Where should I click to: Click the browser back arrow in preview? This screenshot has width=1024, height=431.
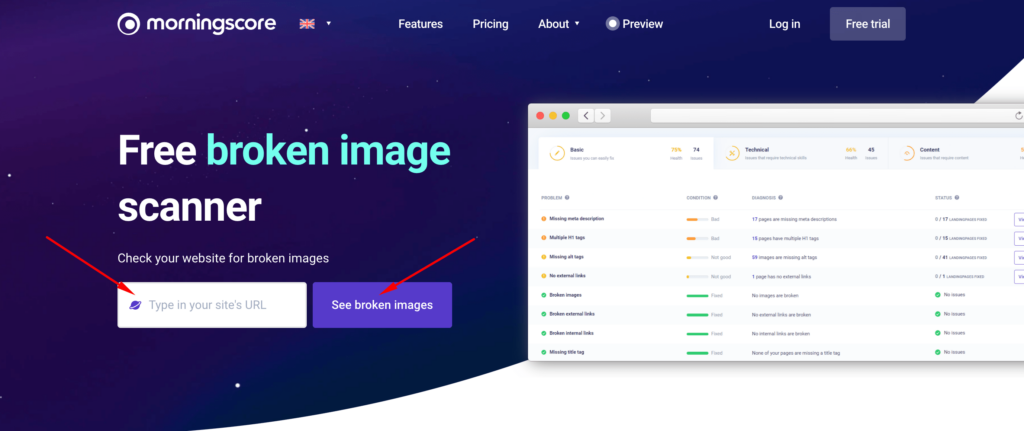pos(585,116)
